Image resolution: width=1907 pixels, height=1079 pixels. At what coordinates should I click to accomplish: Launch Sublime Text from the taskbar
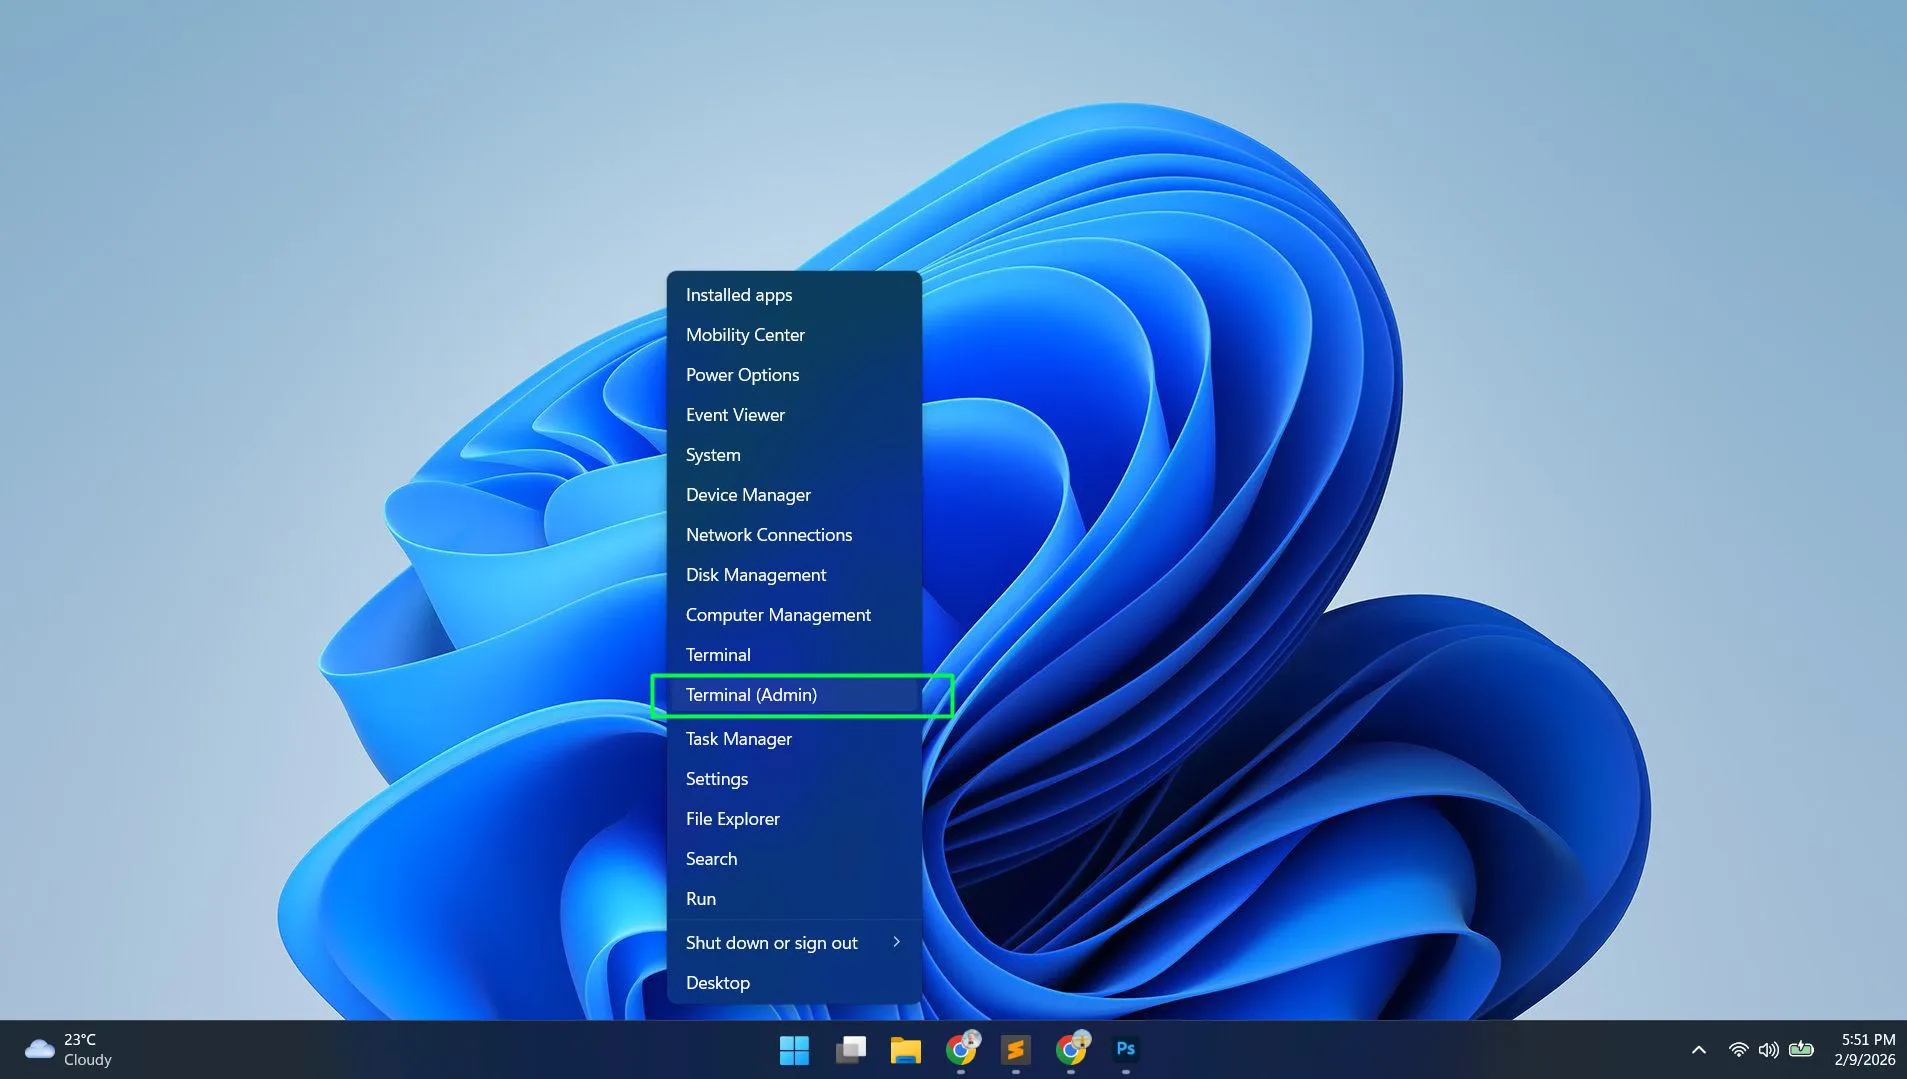click(x=1016, y=1050)
